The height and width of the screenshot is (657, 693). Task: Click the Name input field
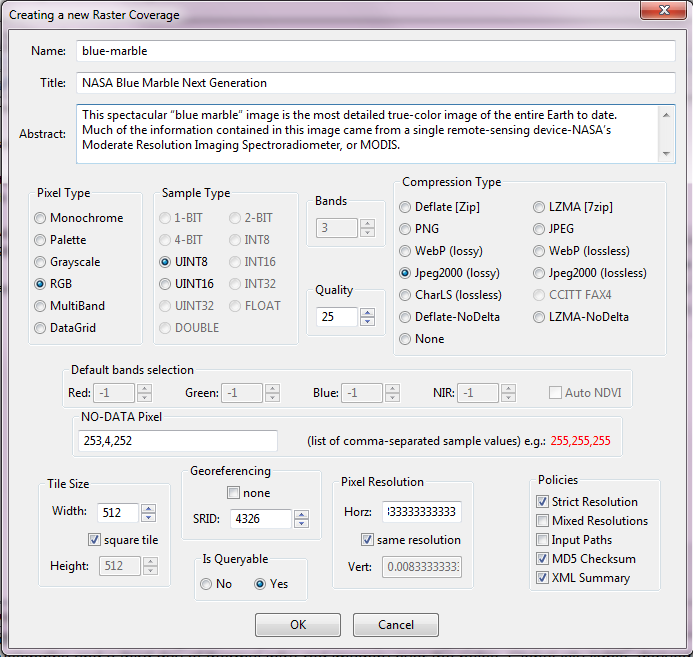[376, 51]
